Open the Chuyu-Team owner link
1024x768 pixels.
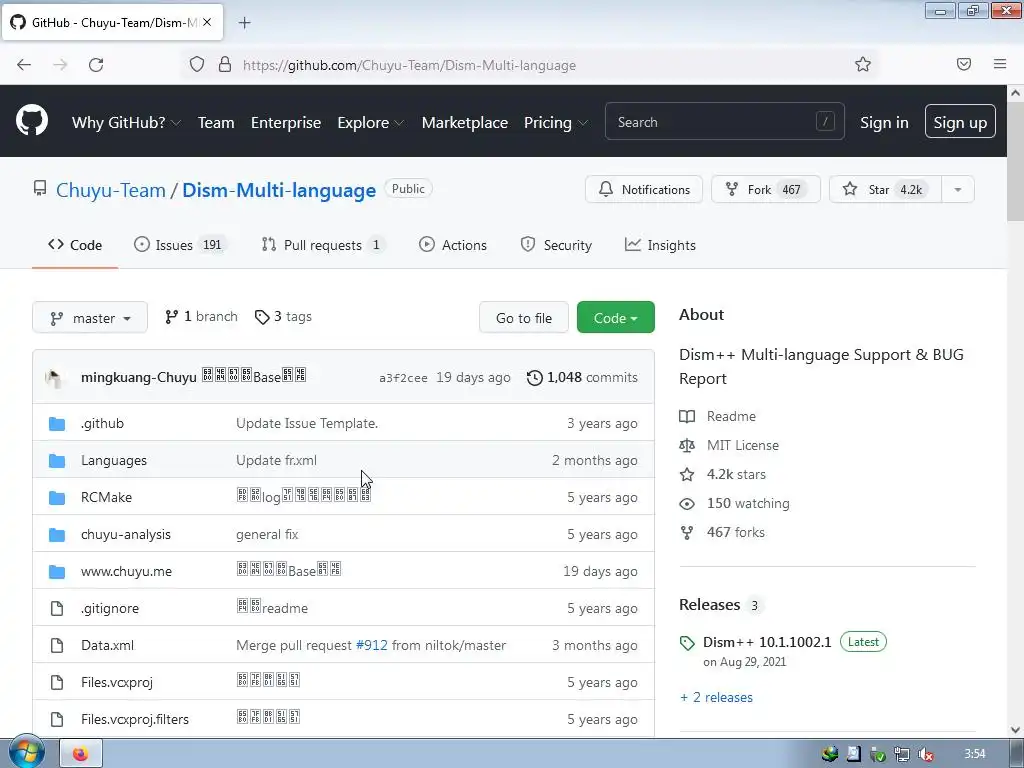(110, 190)
